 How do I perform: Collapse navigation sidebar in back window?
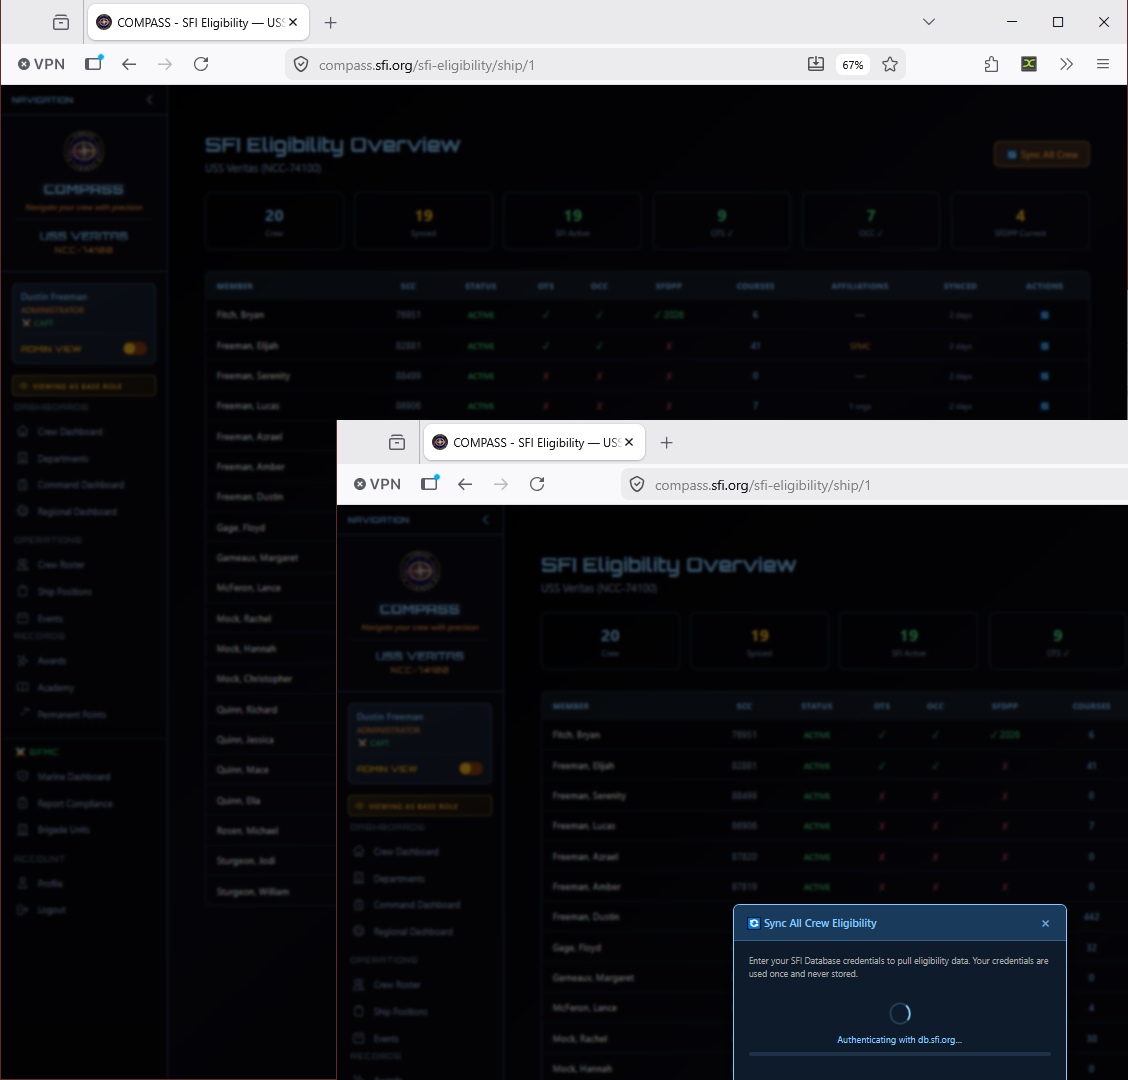(150, 100)
